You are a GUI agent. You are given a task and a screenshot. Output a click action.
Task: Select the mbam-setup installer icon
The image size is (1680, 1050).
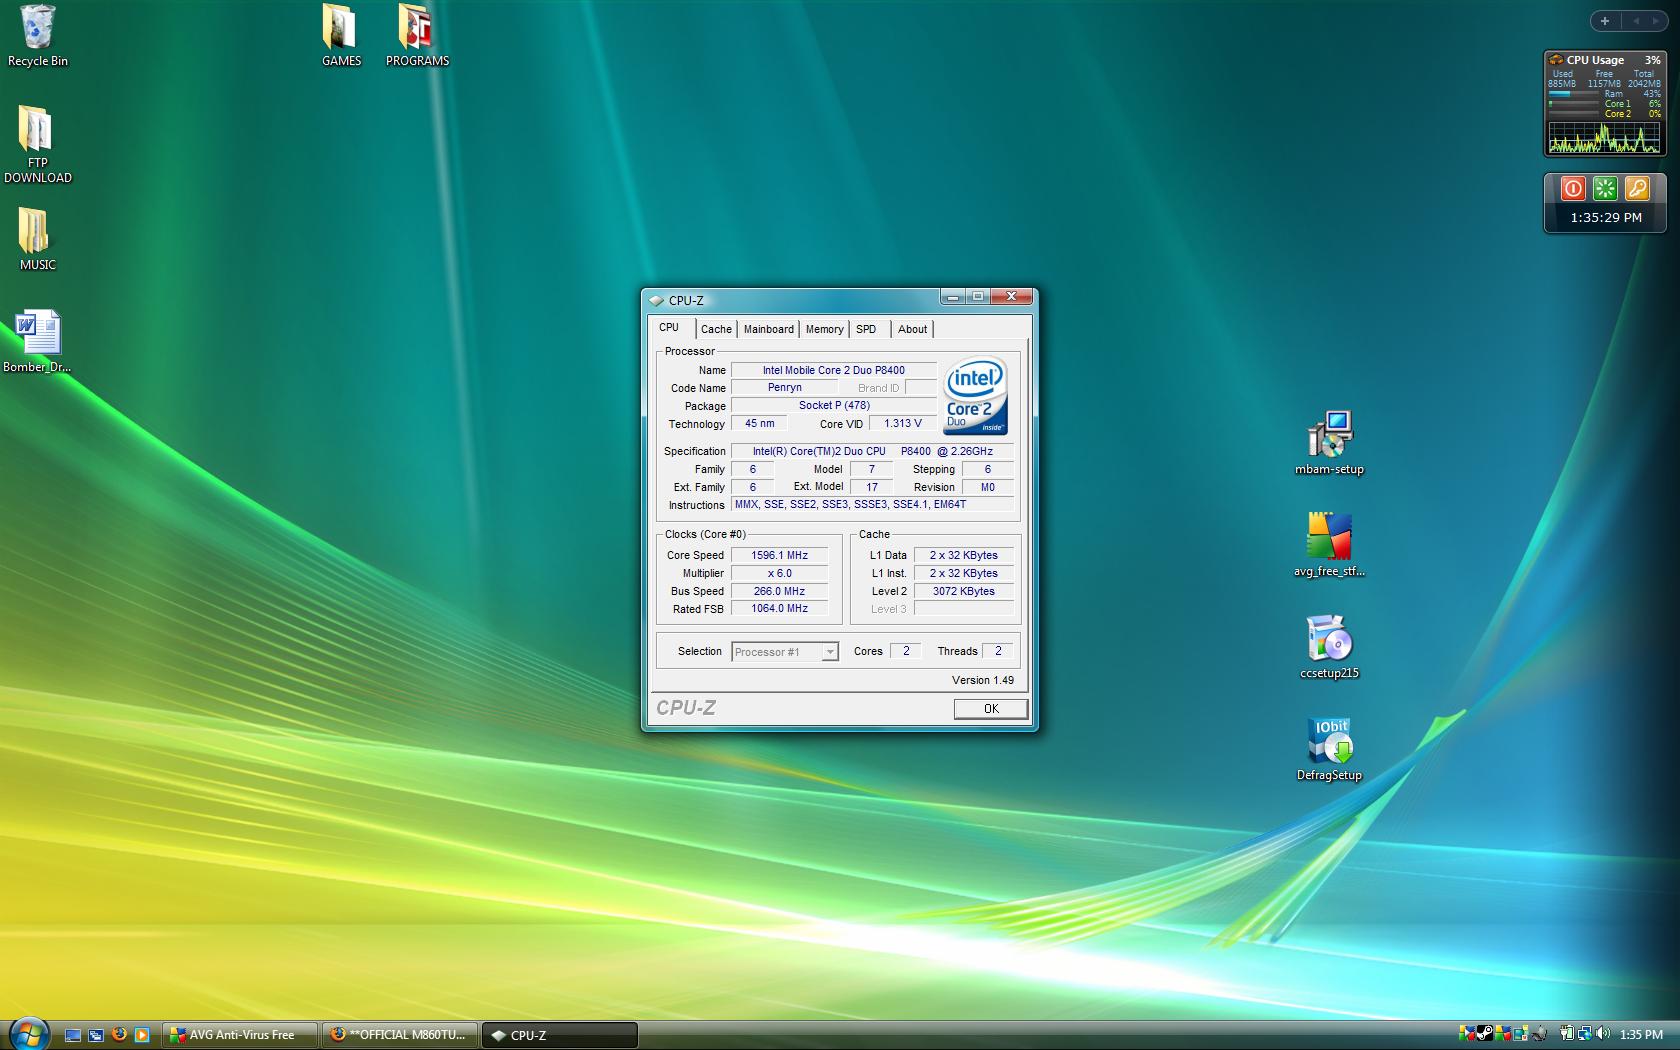1329,443
